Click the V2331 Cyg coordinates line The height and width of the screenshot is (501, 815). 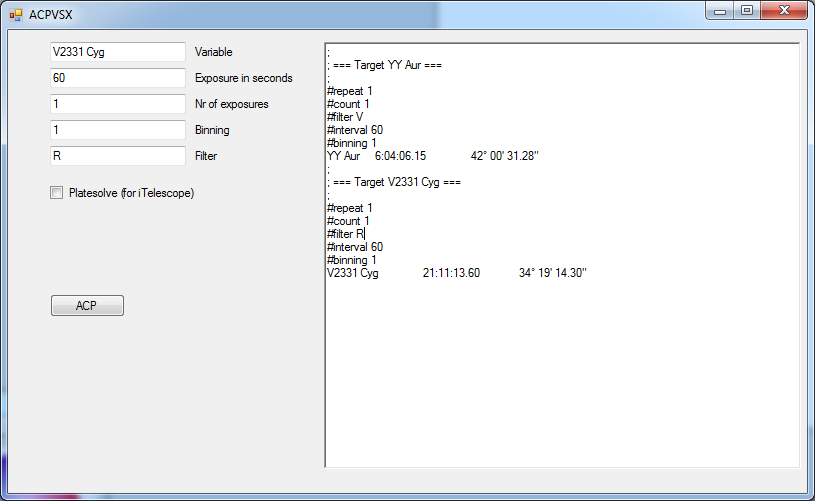pos(457,273)
